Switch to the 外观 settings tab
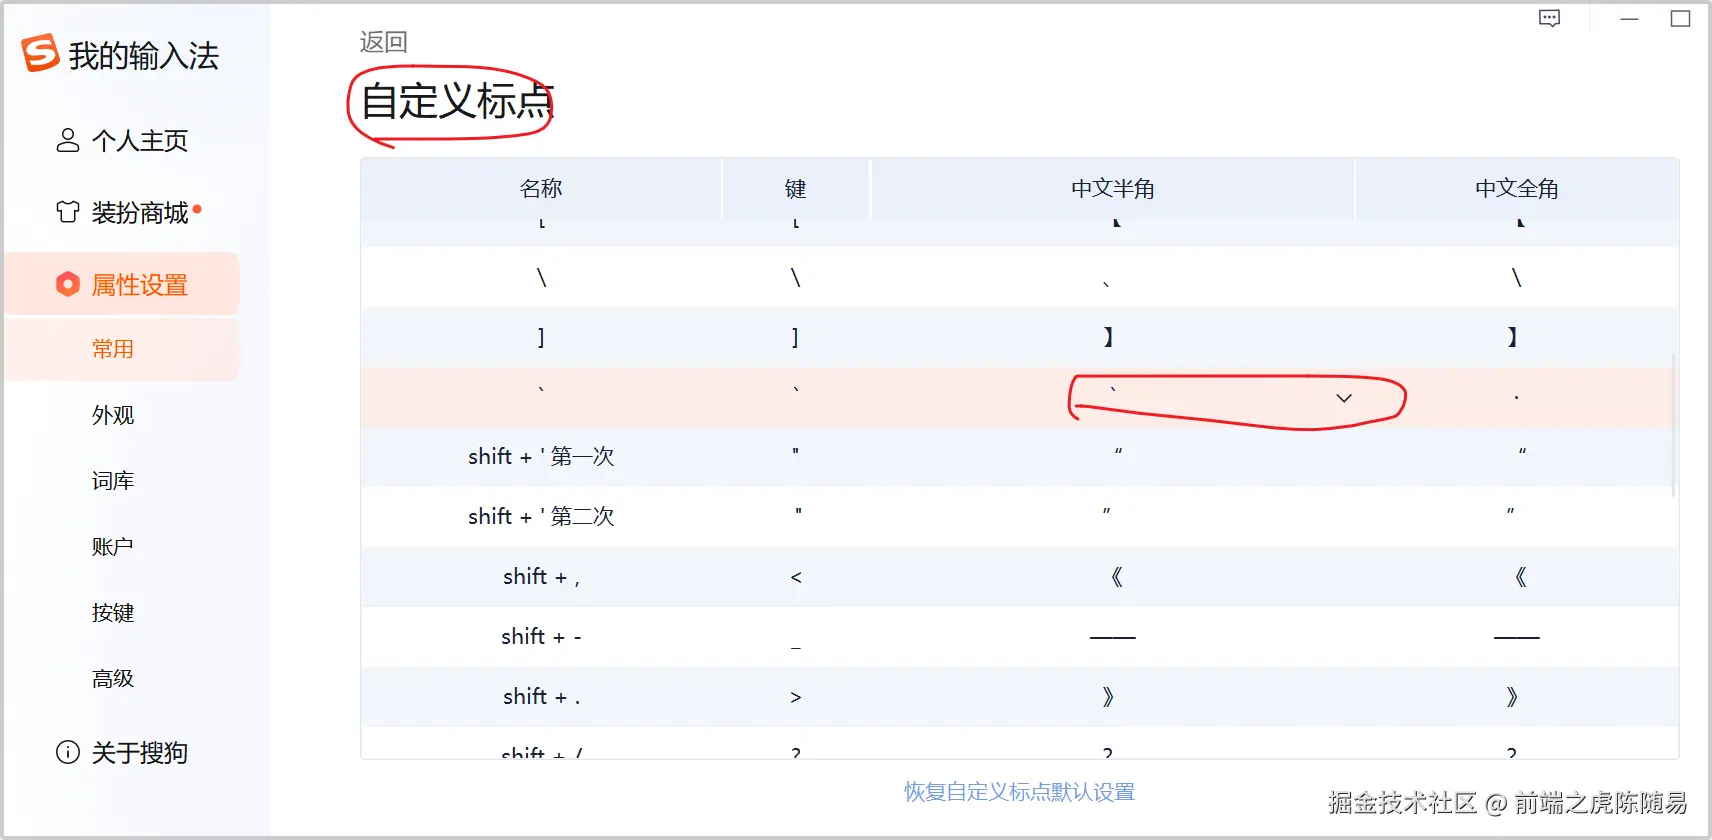The height and width of the screenshot is (840, 1712). (113, 415)
